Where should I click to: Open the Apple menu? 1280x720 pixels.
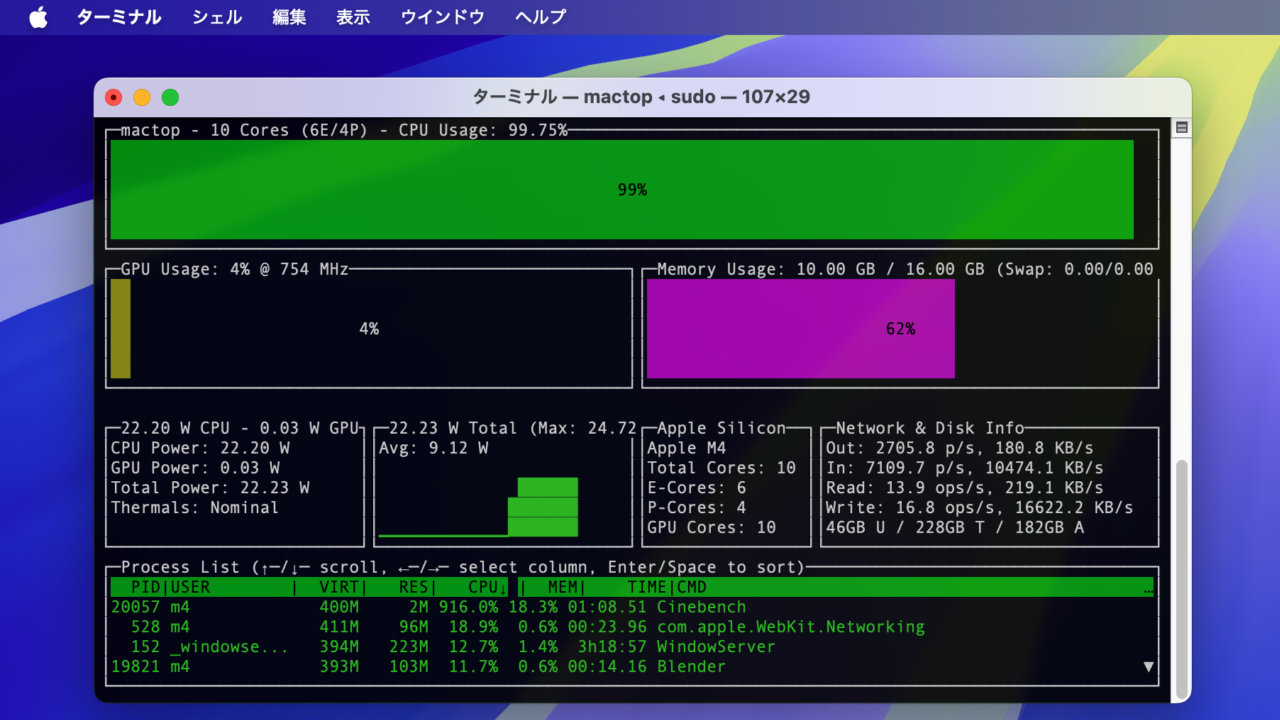[38, 17]
